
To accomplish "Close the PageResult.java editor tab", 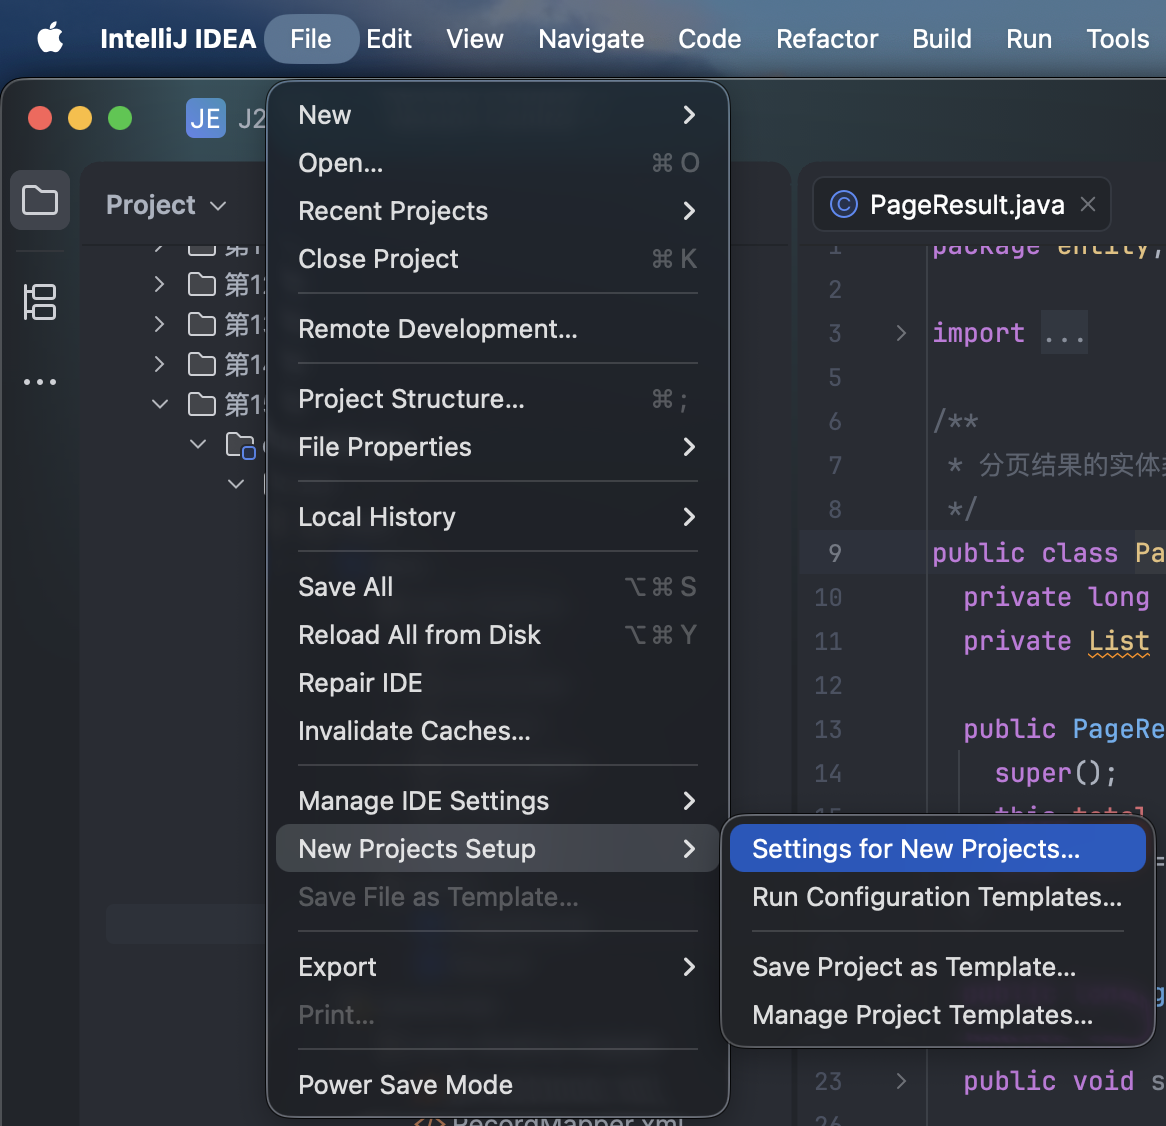I will pos(1088,205).
